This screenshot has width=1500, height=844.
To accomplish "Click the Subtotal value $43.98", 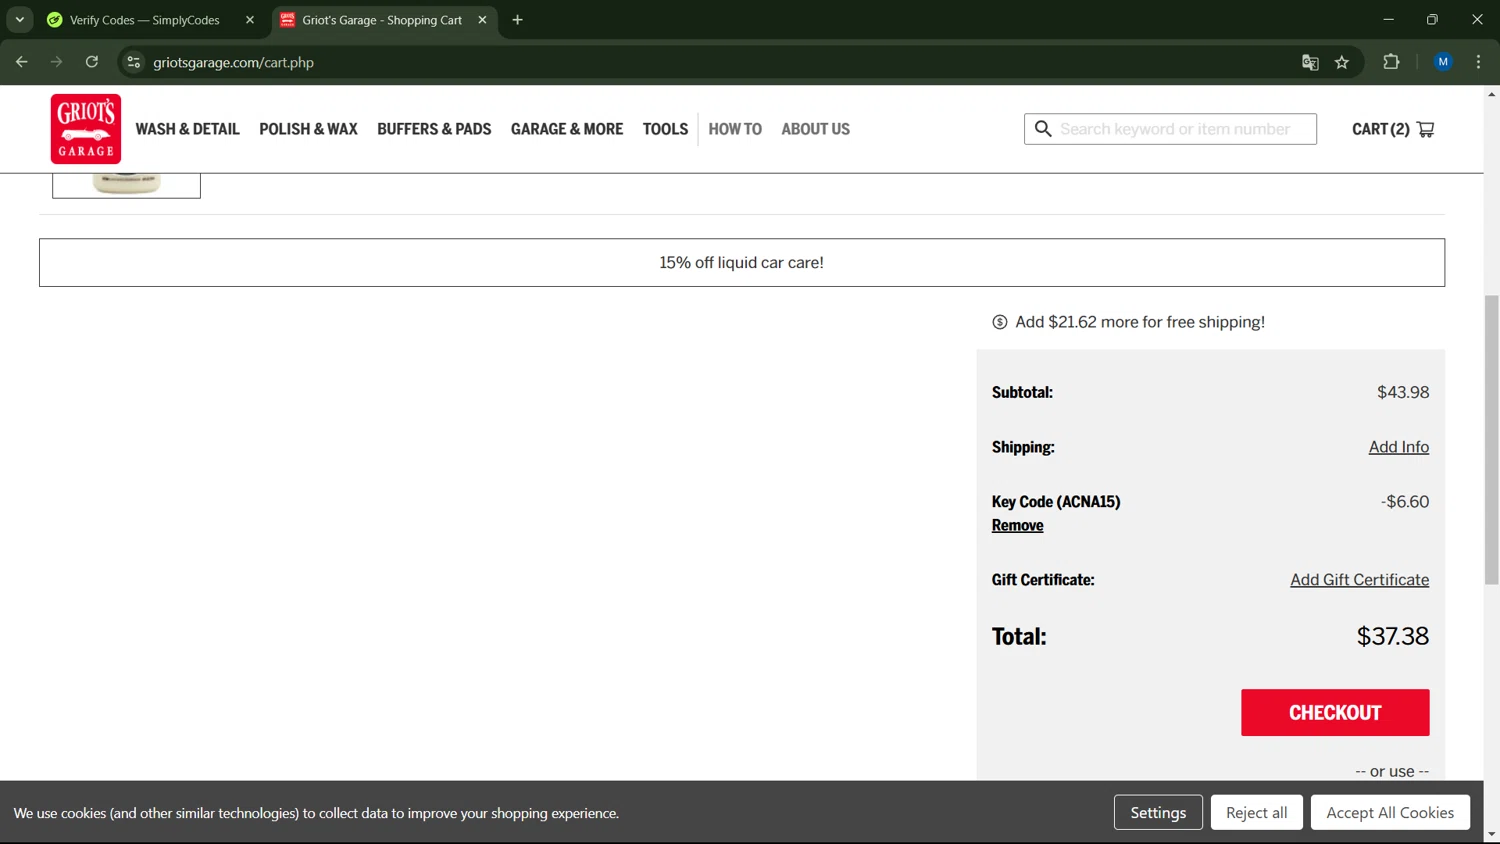I will tap(1403, 392).
